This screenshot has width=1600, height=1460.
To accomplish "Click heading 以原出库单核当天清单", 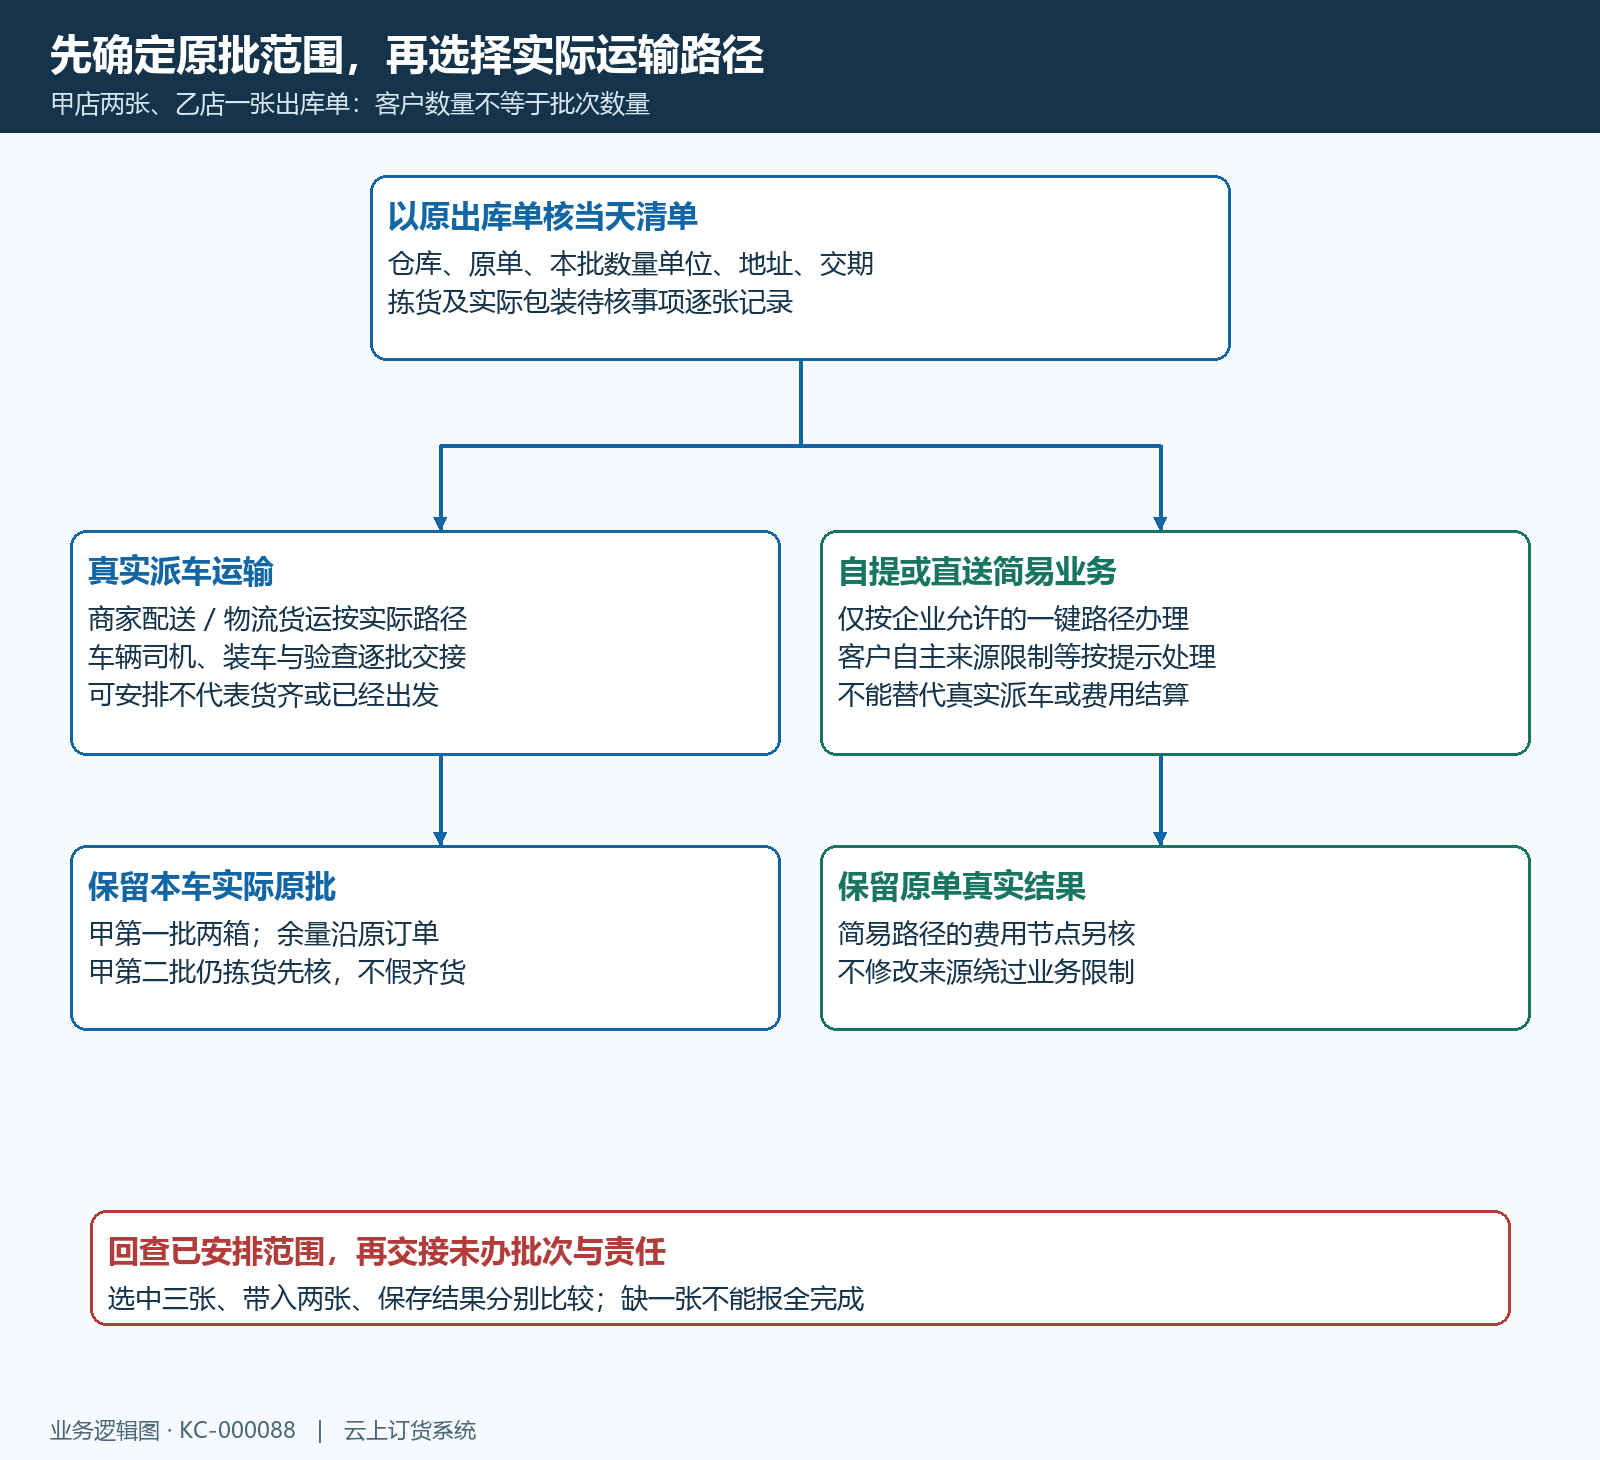I will coord(543,216).
